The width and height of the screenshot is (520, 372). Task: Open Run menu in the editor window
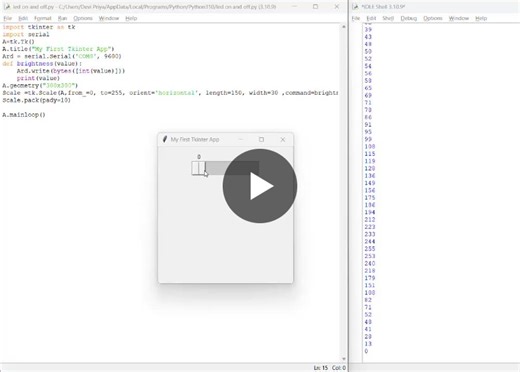coord(62,18)
